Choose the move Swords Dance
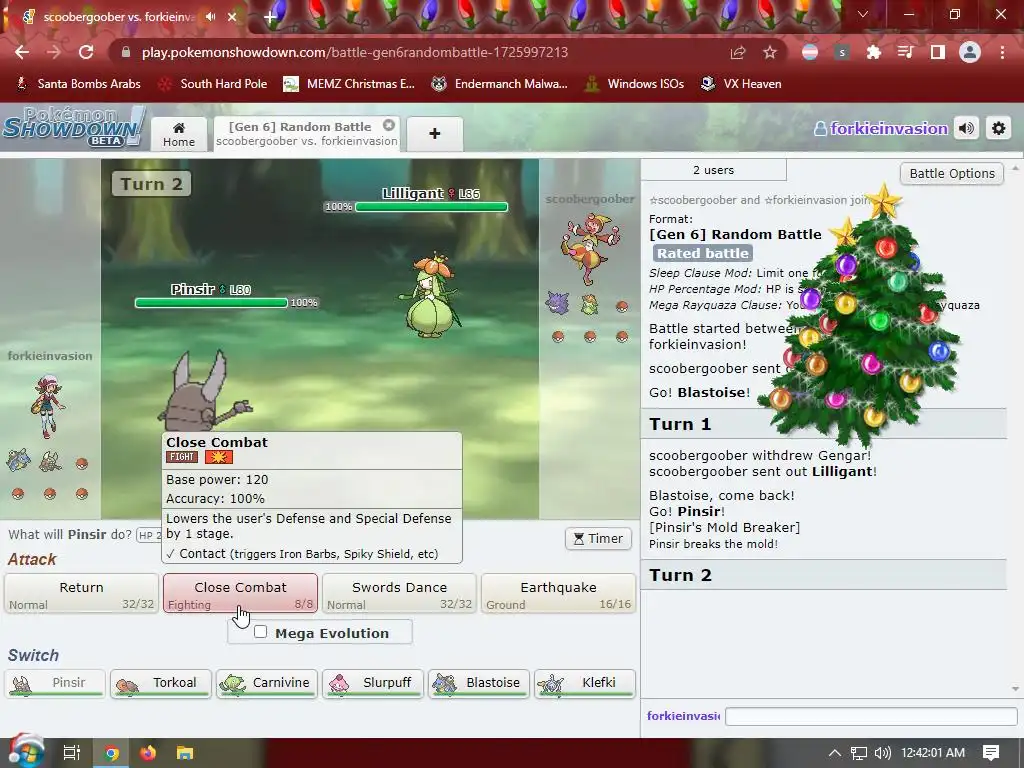Screen dimensions: 1024x768 [x=400, y=594]
